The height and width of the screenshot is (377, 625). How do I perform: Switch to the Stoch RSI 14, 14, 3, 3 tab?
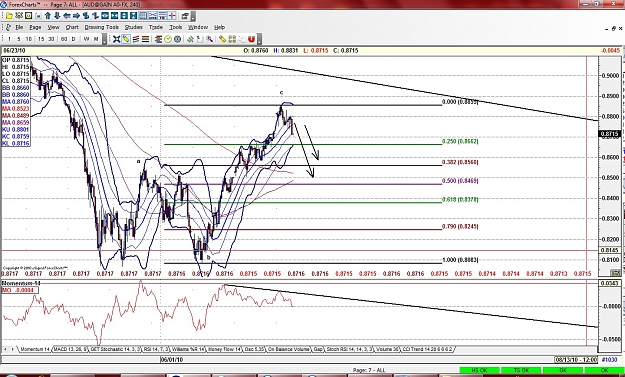coord(350,349)
